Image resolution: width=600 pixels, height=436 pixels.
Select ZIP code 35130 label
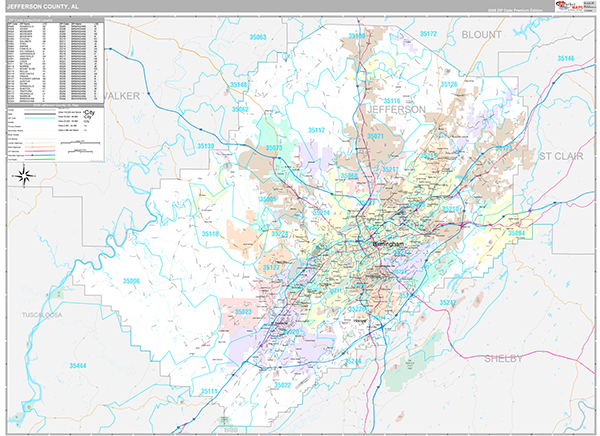pyautogui.click(x=207, y=147)
